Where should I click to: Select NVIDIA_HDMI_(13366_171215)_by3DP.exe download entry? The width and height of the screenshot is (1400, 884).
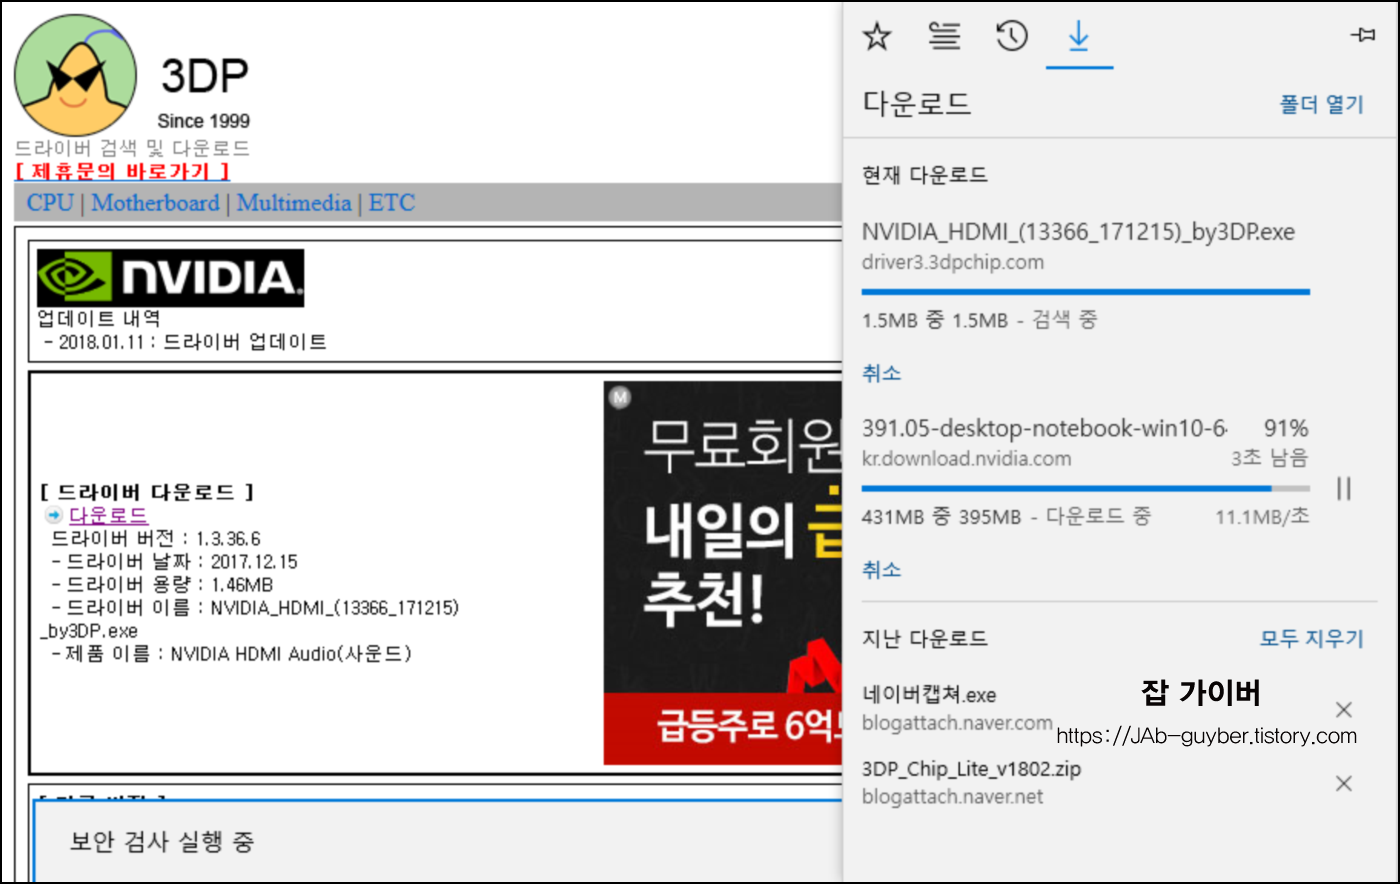(1078, 232)
